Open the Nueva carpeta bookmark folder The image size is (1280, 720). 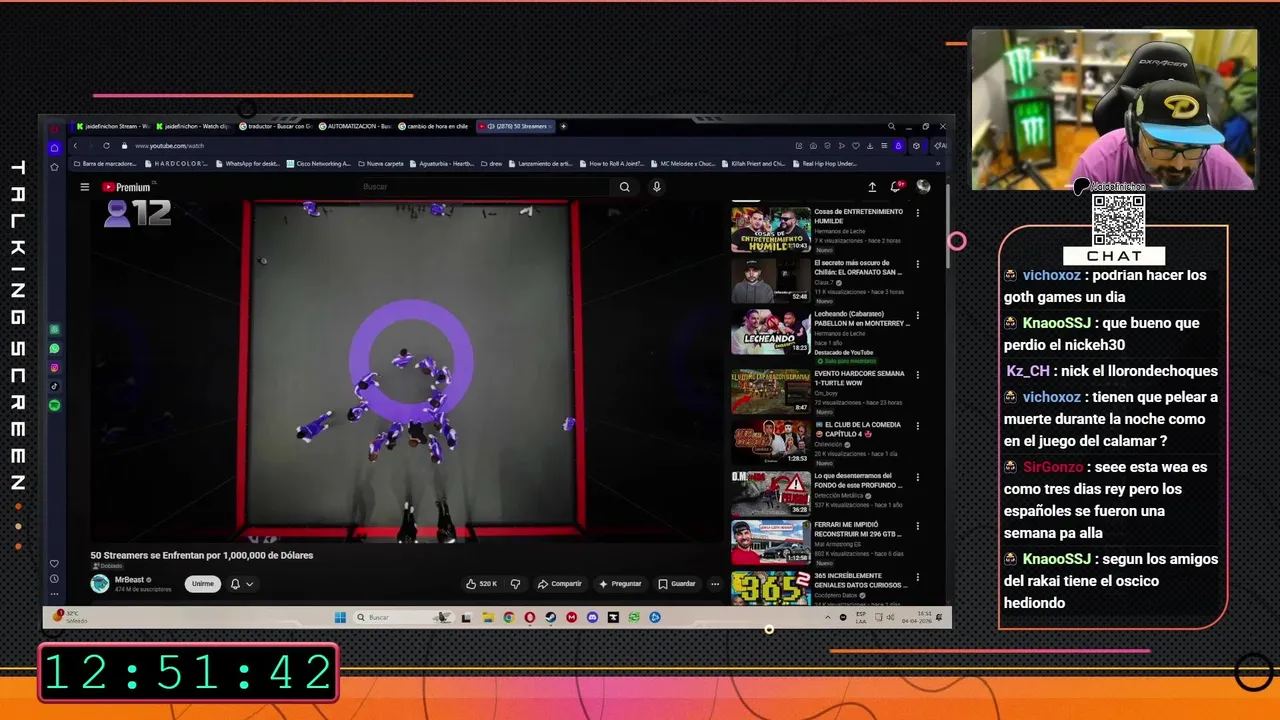coord(381,163)
